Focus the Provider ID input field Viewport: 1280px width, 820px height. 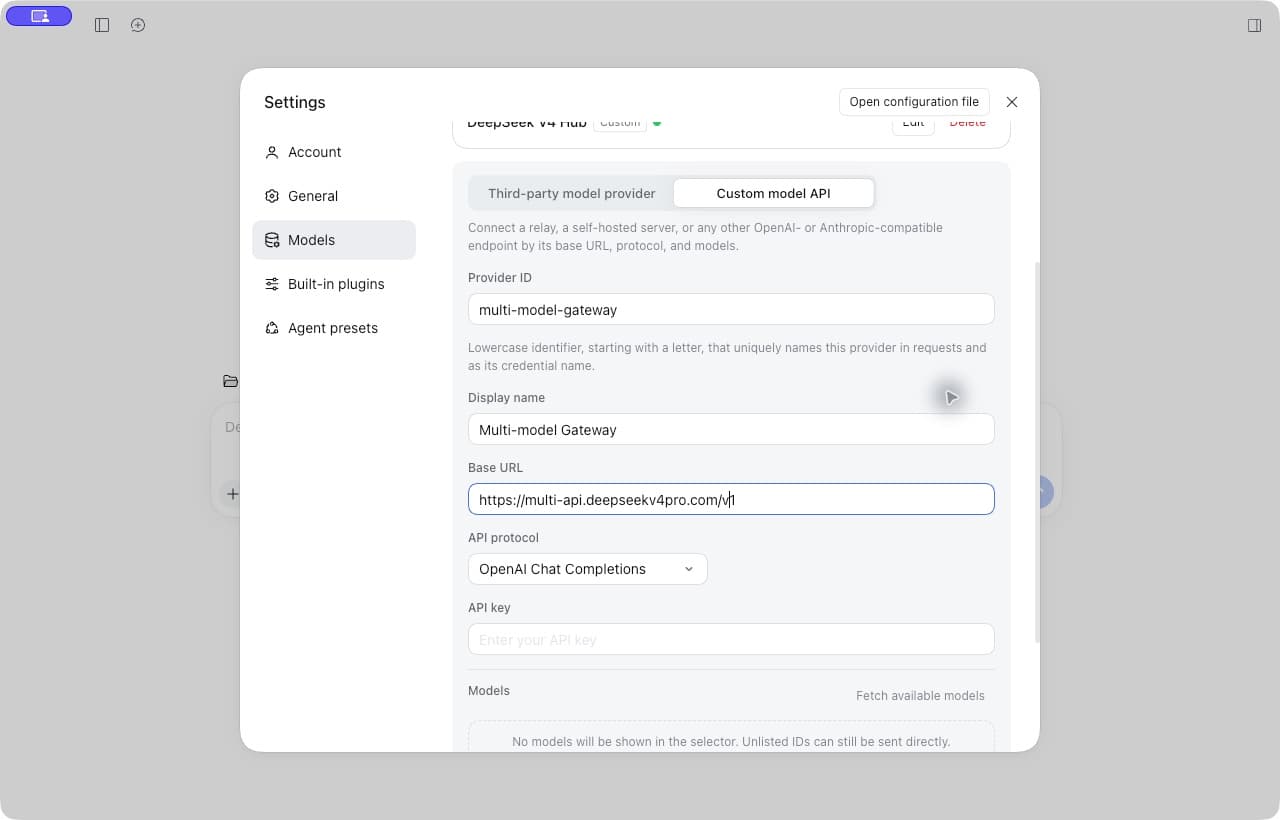(x=731, y=309)
